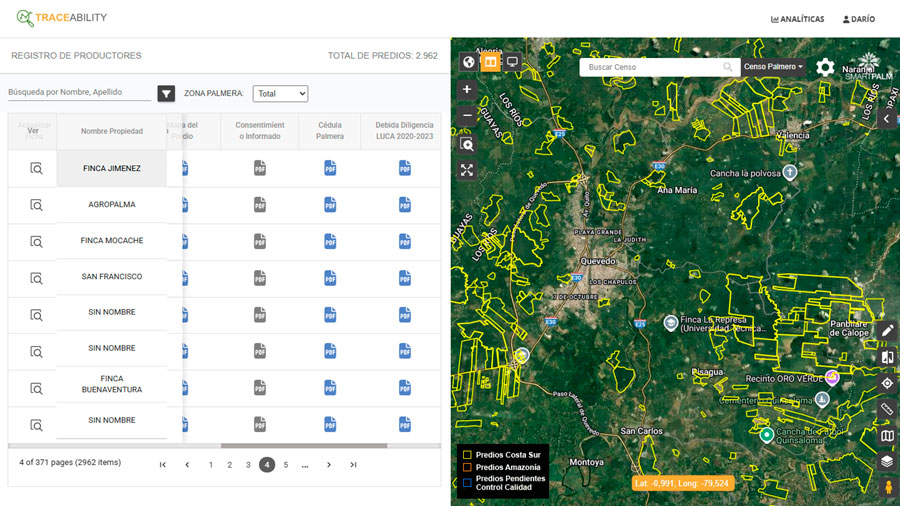
Task: Open the ANALÍTICAS menu
Action: [x=797, y=19]
